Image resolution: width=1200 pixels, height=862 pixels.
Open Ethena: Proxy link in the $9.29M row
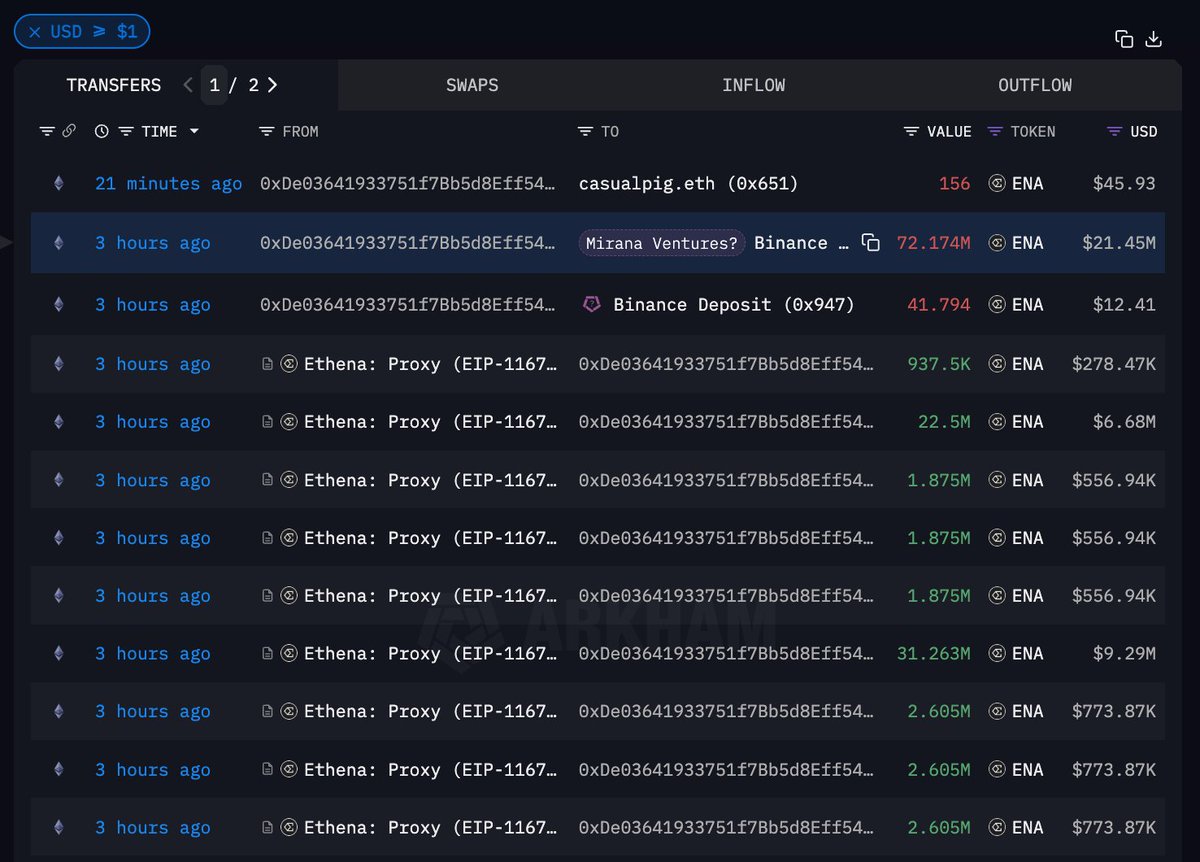click(431, 653)
